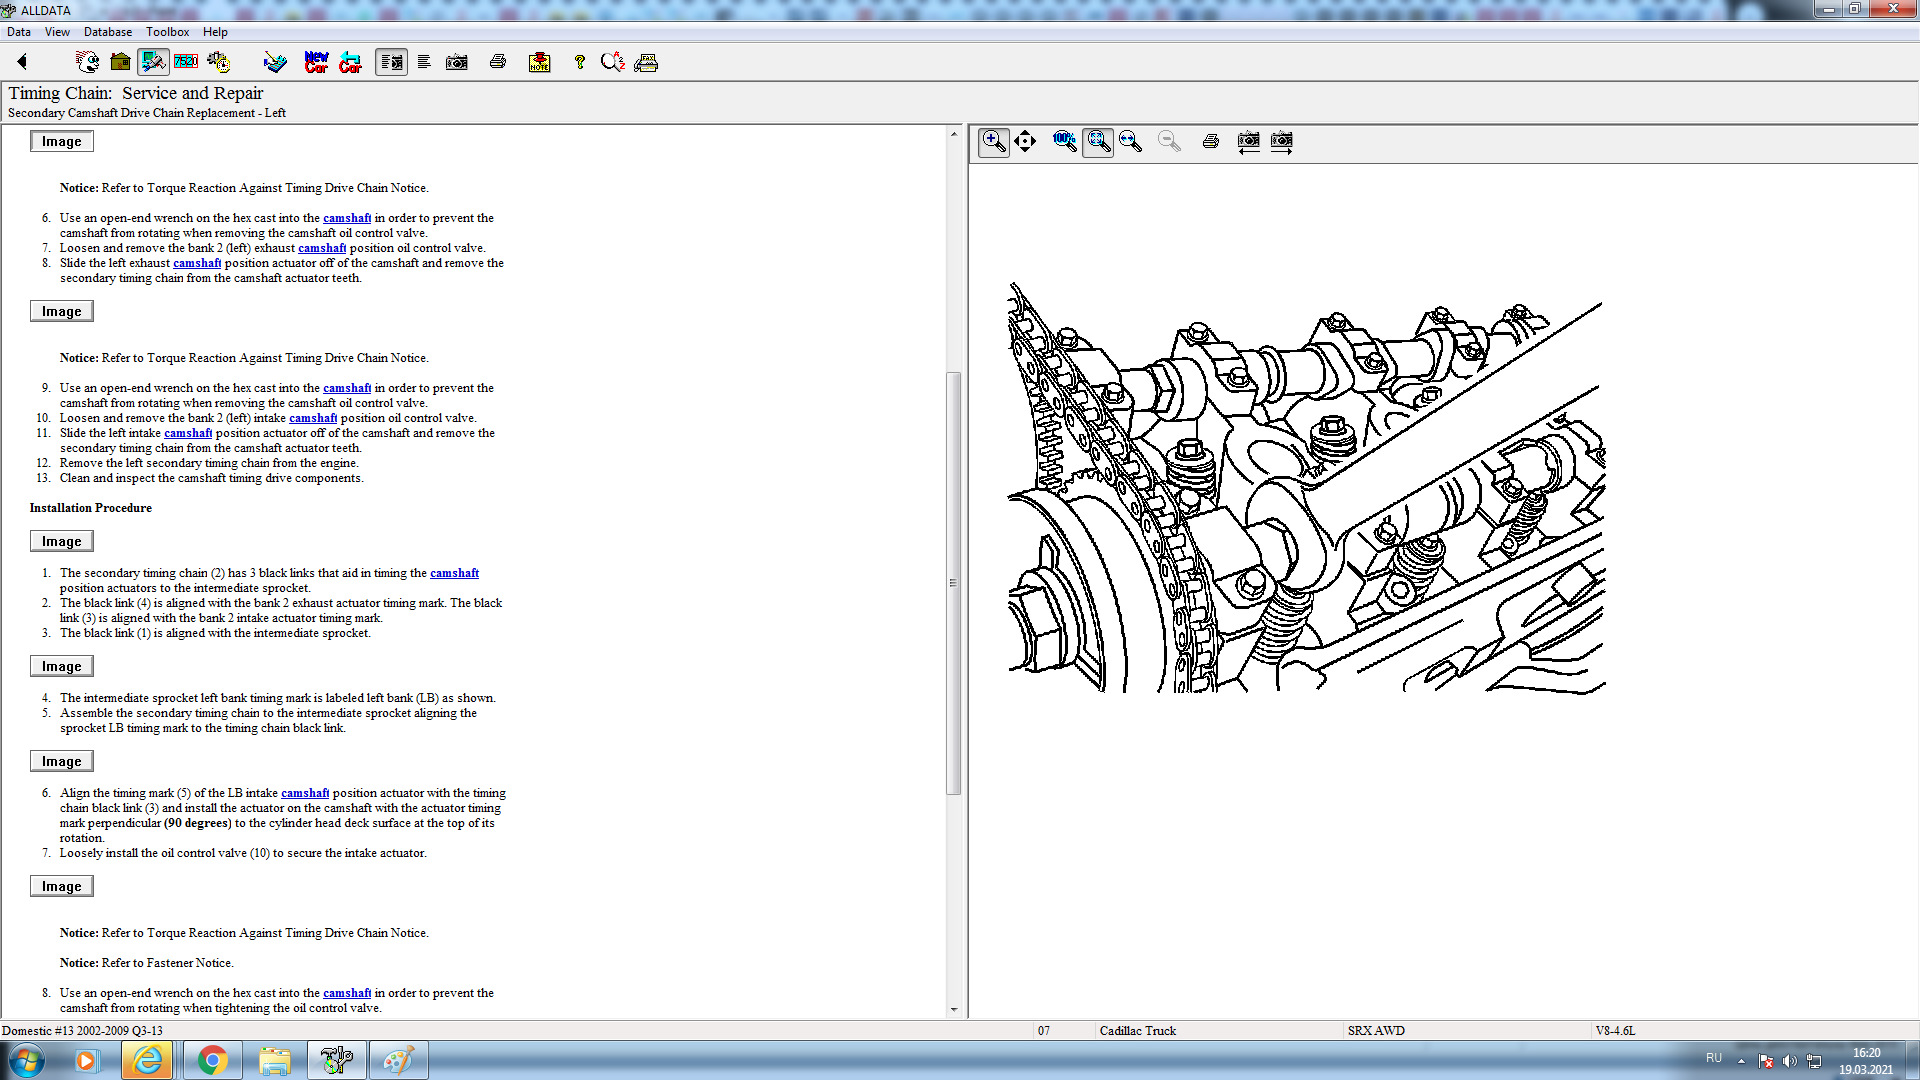Image resolution: width=1920 pixels, height=1080 pixels.
Task: Click the fax machine toolbar icon
Action: coord(646,62)
